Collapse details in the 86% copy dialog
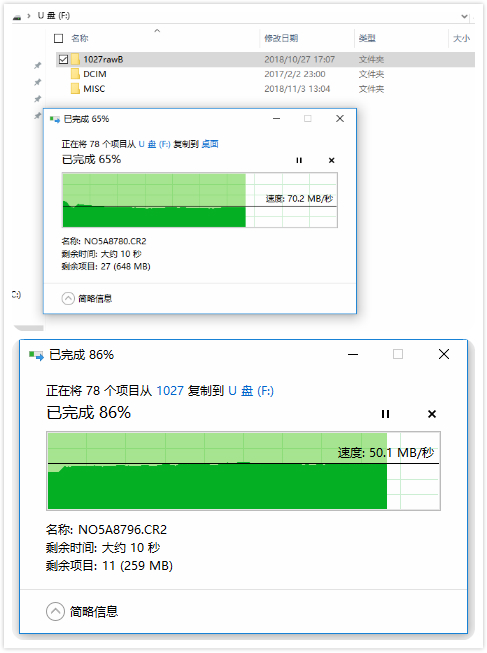 pos(55,612)
